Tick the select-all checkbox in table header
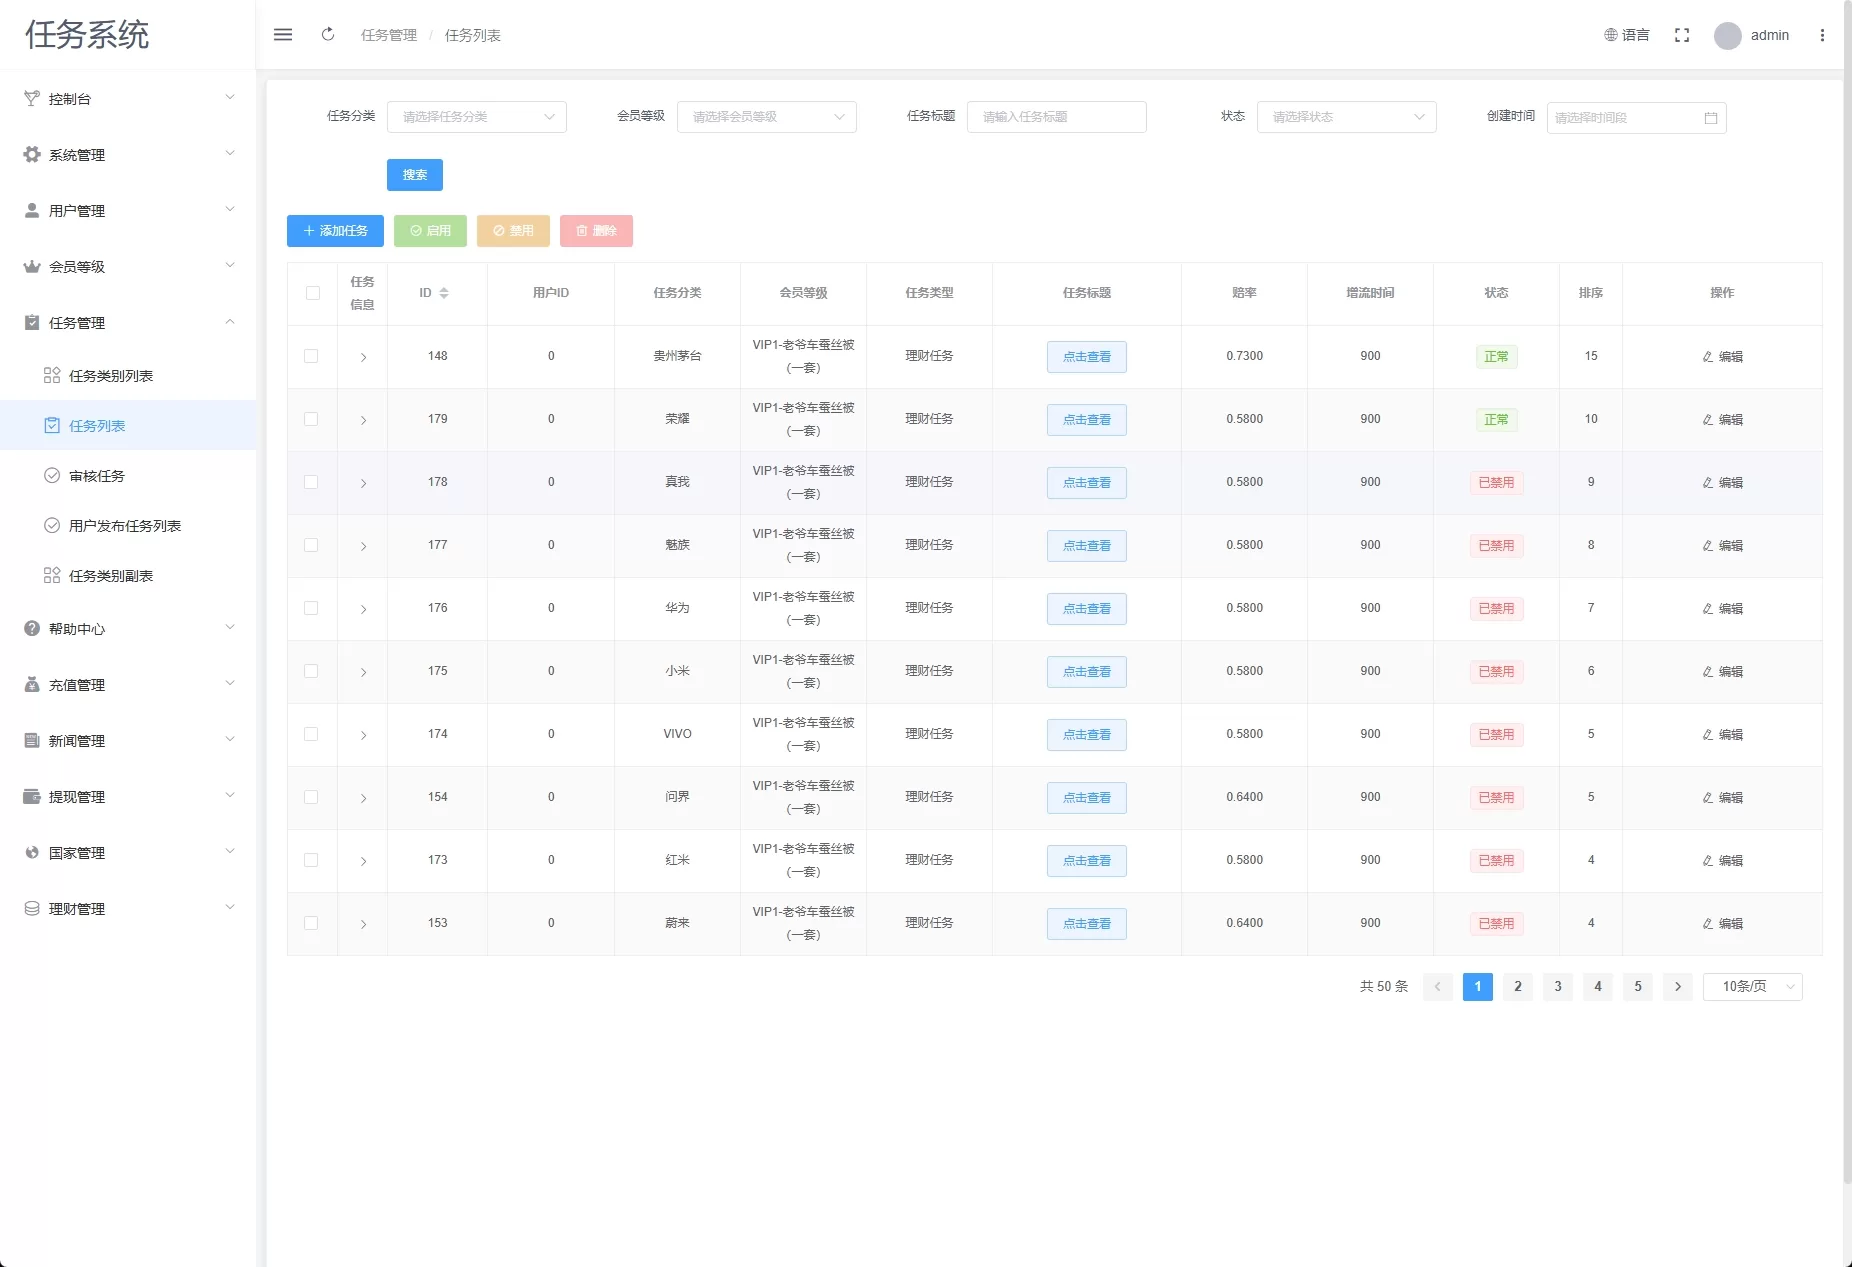The width and height of the screenshot is (1852, 1267). (313, 293)
